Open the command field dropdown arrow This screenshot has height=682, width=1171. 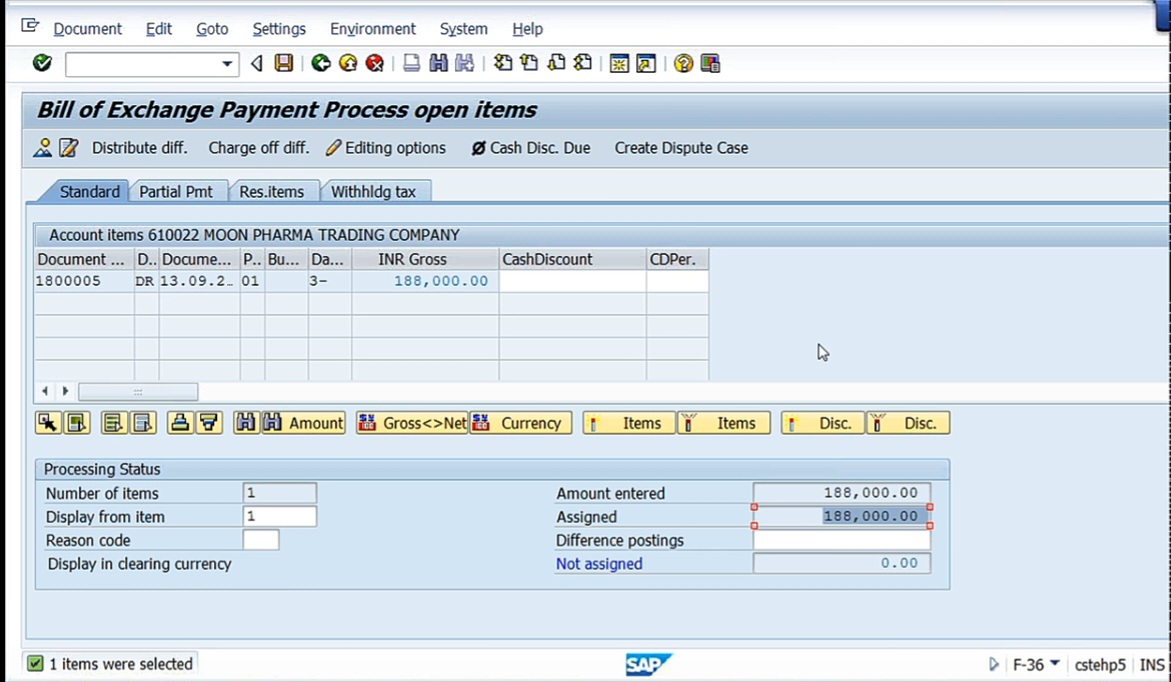227,64
